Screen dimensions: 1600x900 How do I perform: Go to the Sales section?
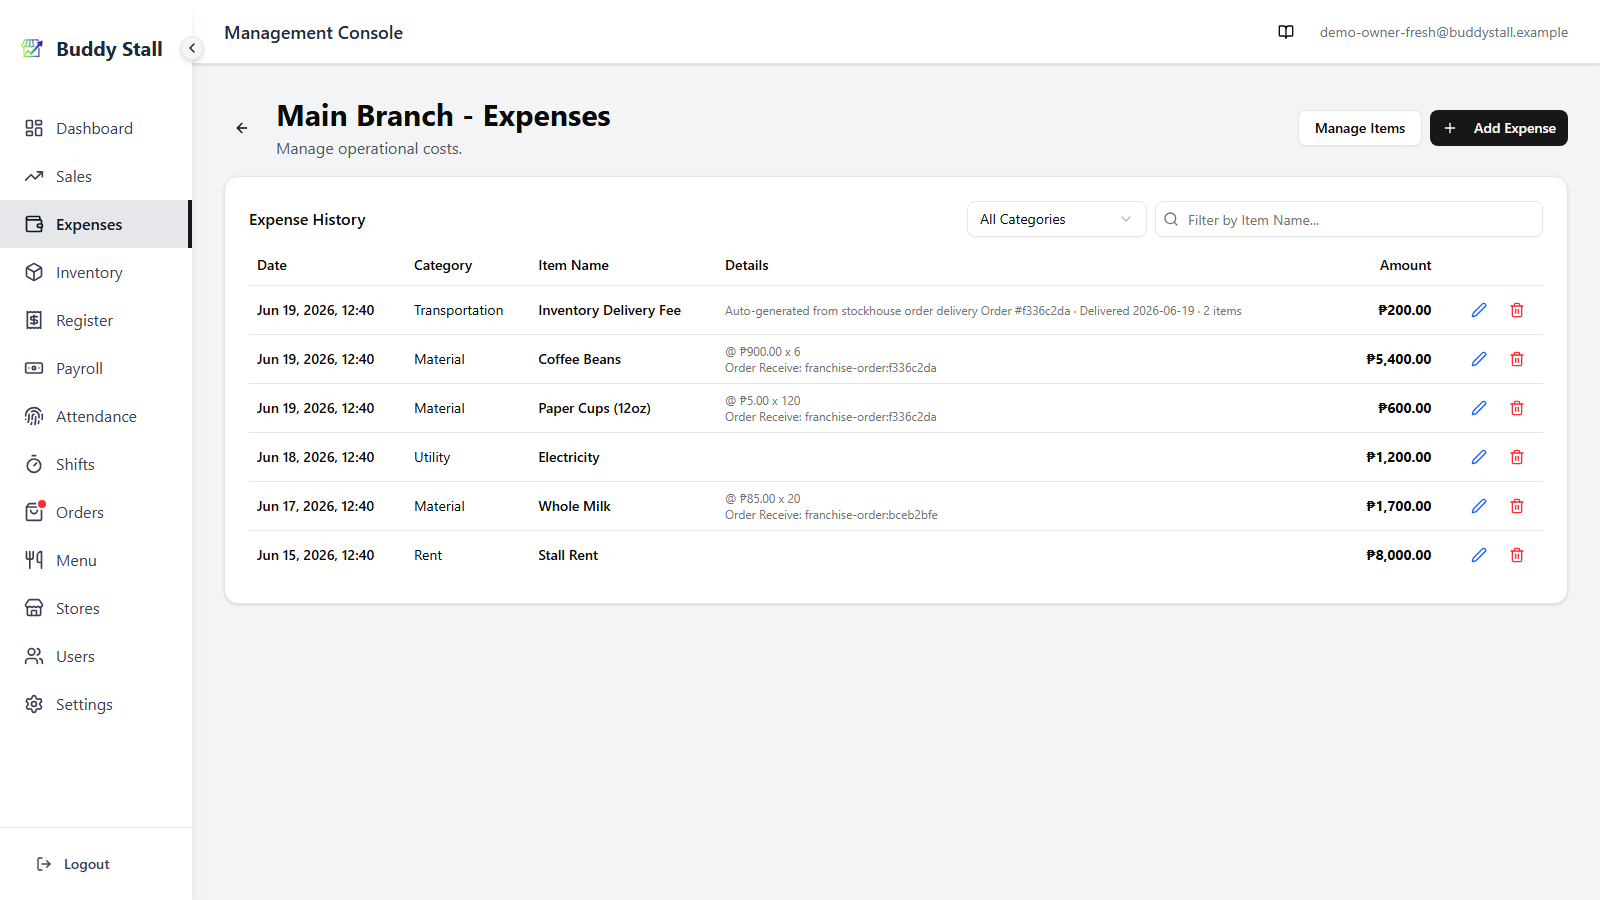(95, 176)
